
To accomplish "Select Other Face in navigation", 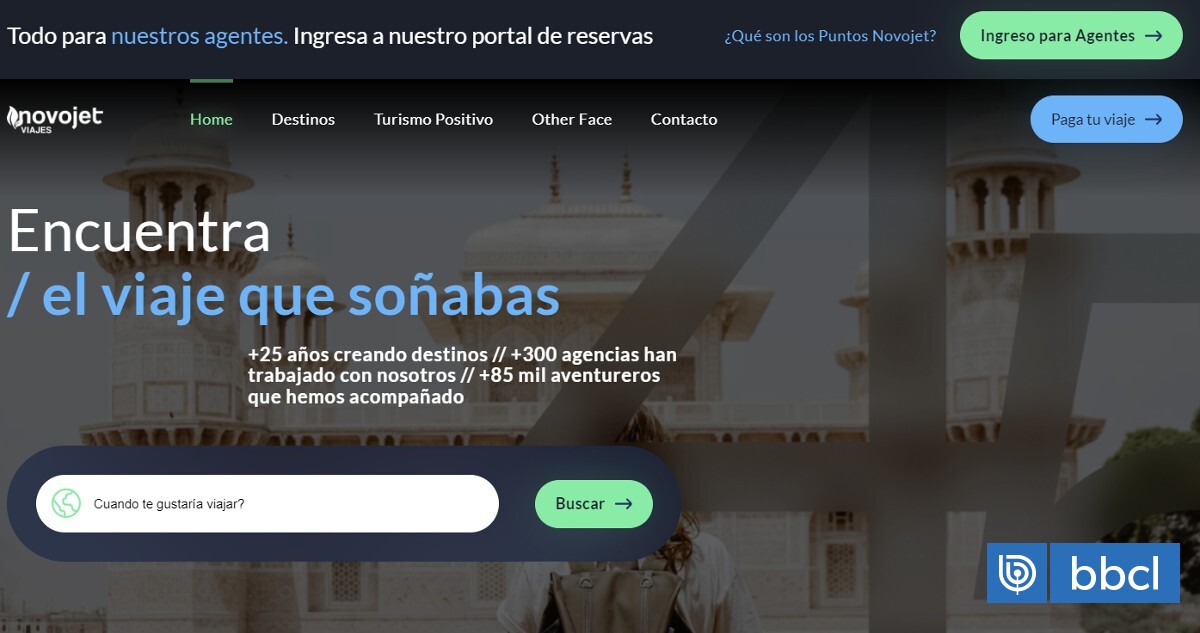I will 572,119.
